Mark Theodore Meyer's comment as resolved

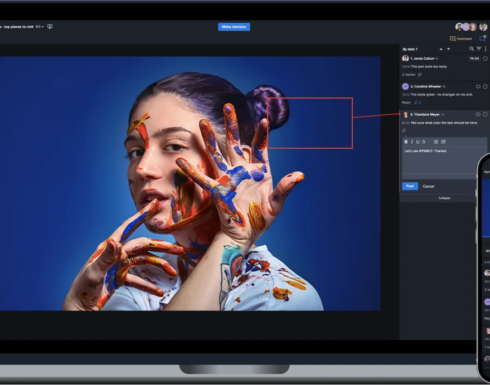[485, 114]
